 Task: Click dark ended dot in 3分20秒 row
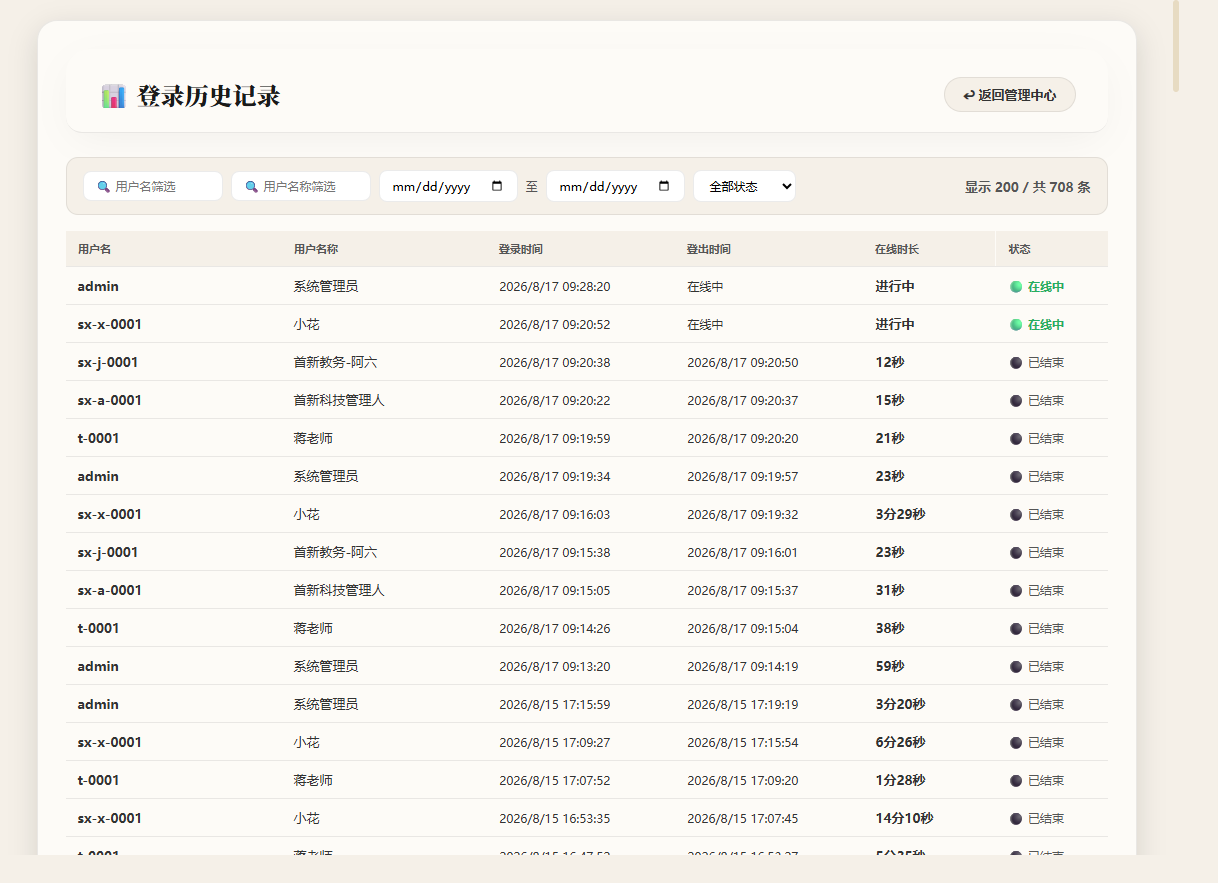point(1016,705)
